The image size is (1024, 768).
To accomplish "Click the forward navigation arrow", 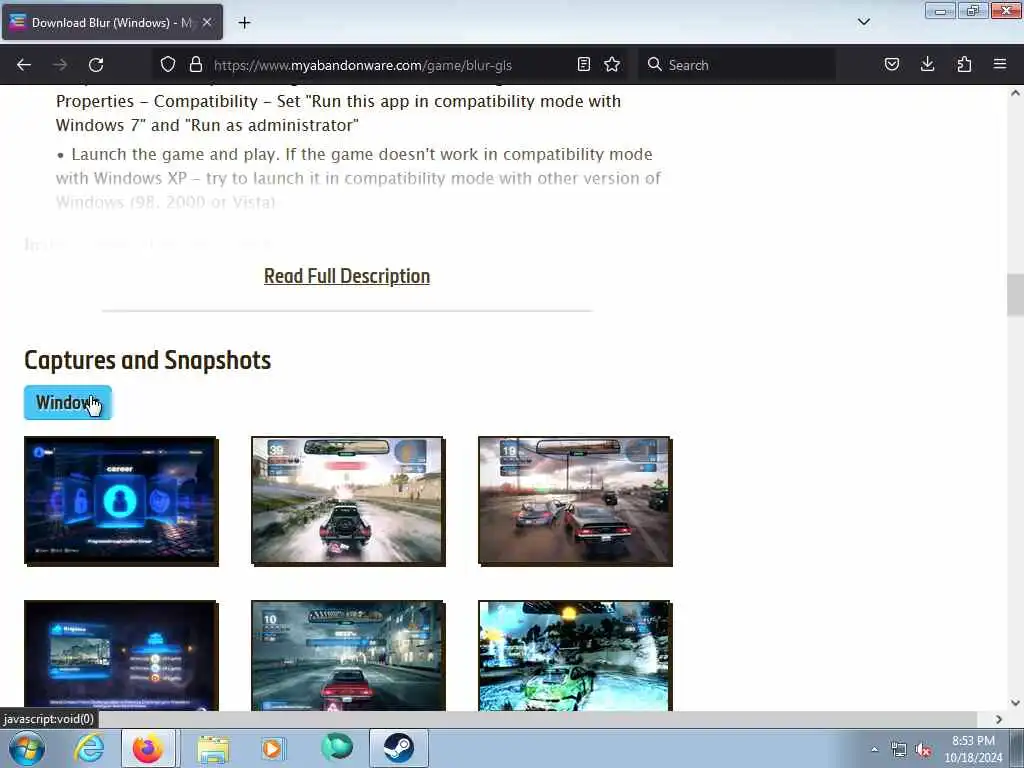I will pos(60,65).
